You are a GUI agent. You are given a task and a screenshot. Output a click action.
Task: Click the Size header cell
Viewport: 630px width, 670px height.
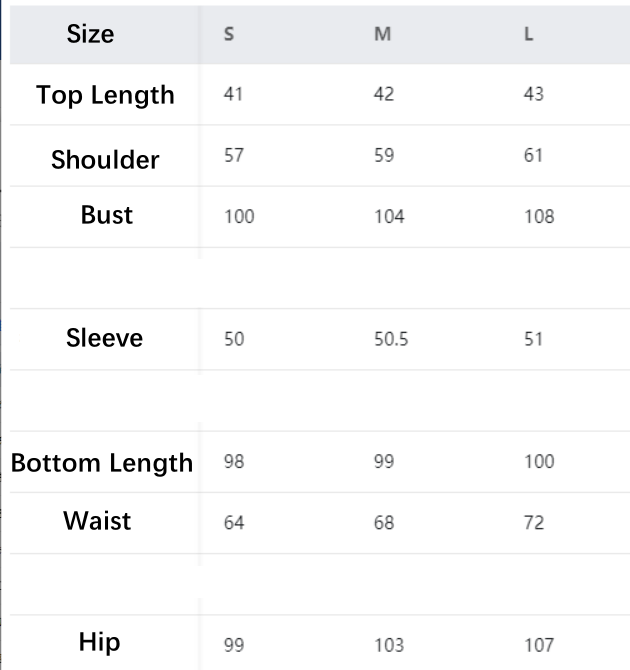point(90,34)
